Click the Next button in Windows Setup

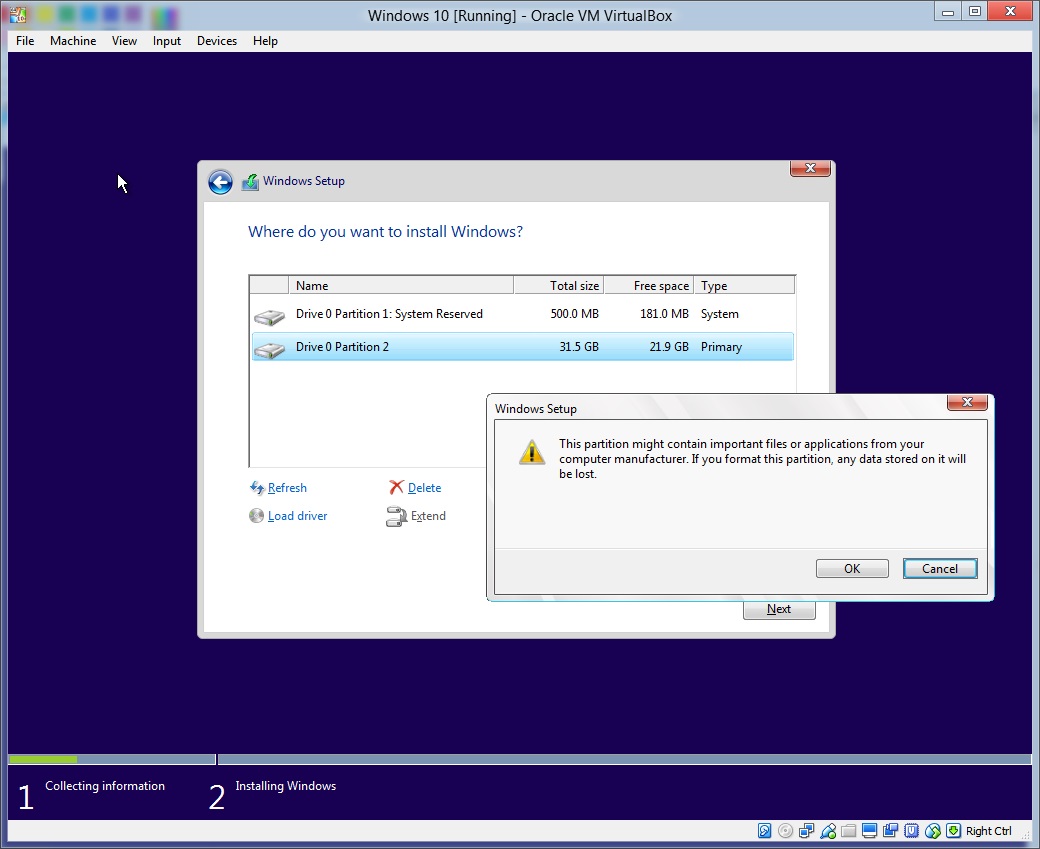(x=779, y=610)
